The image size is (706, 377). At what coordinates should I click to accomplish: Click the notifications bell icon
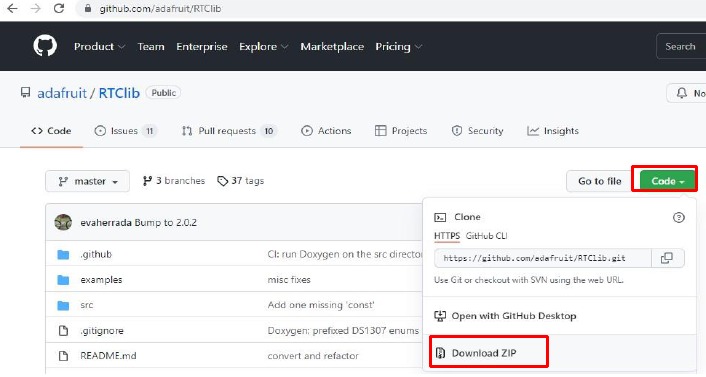tap(682, 93)
